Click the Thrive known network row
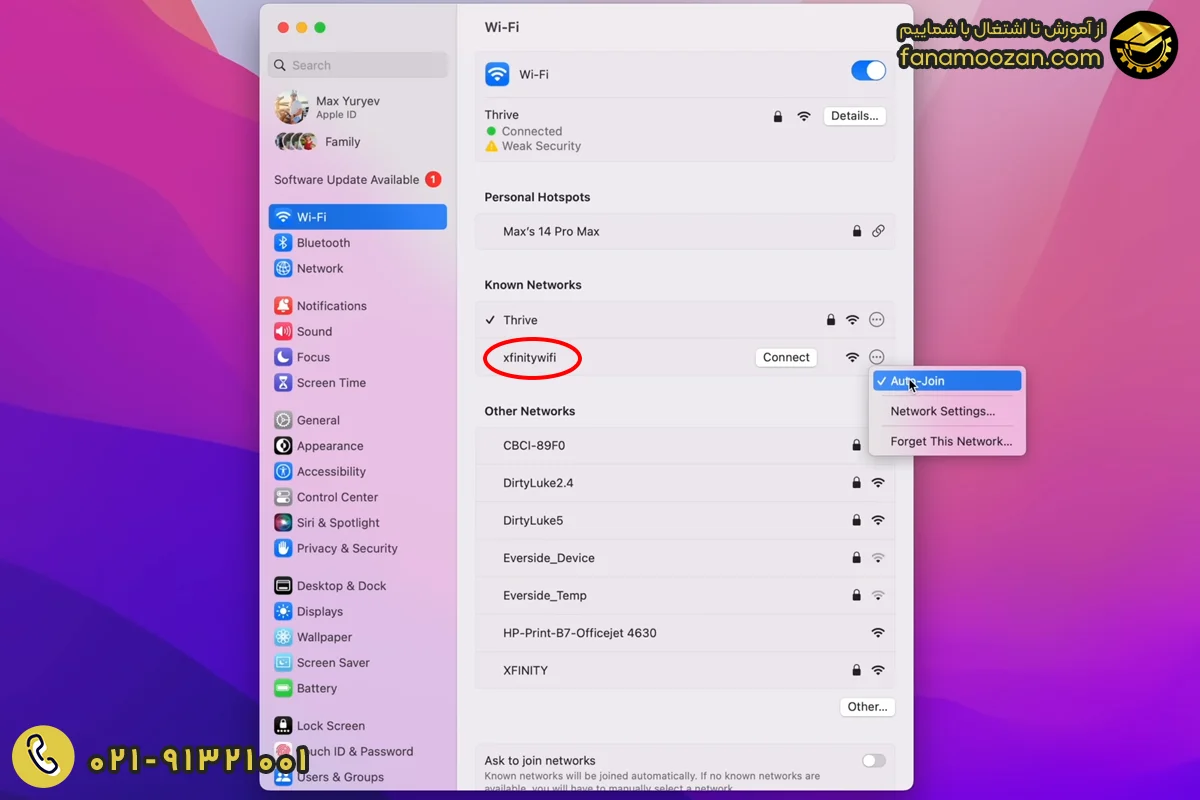 [x=684, y=320]
